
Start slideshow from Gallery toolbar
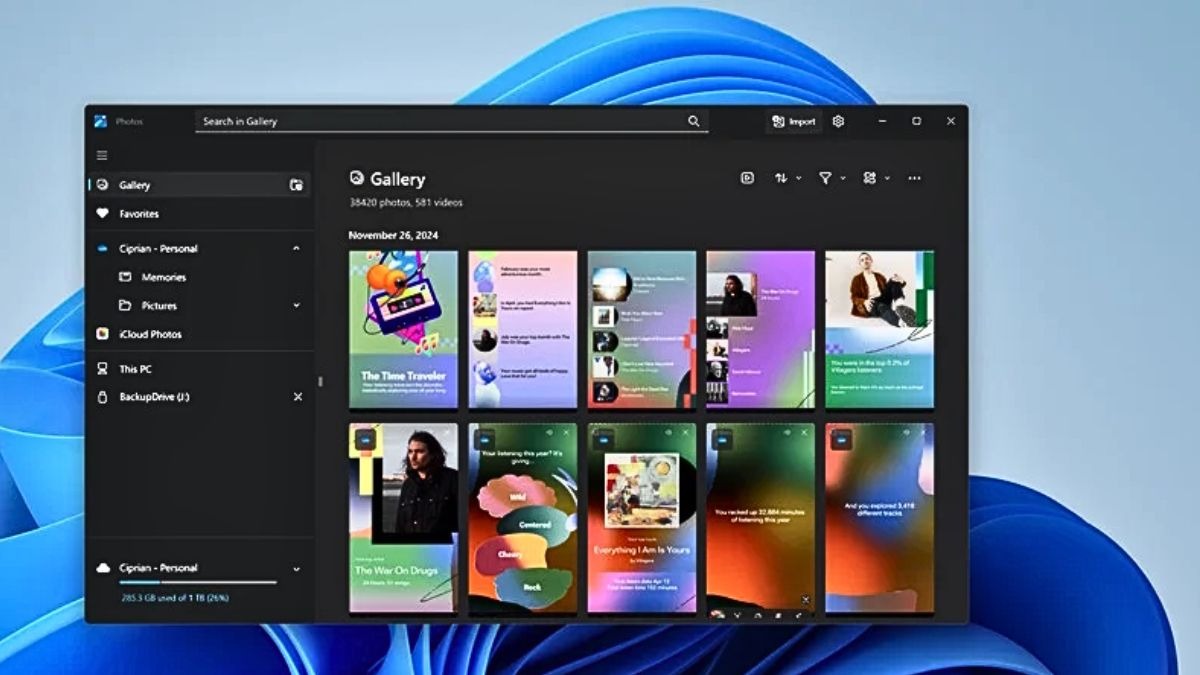click(x=747, y=178)
